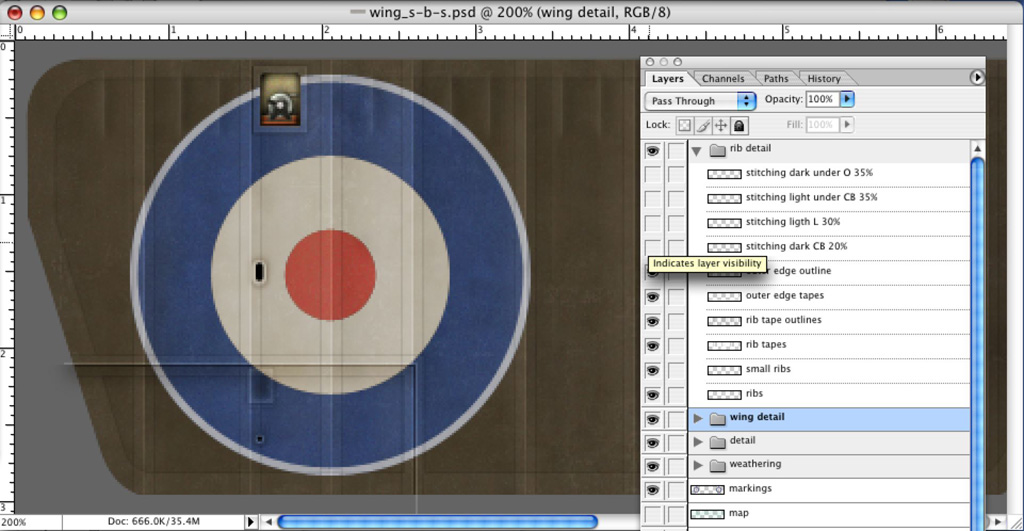Expand the wing detail group
The image size is (1024, 531).
click(698, 418)
